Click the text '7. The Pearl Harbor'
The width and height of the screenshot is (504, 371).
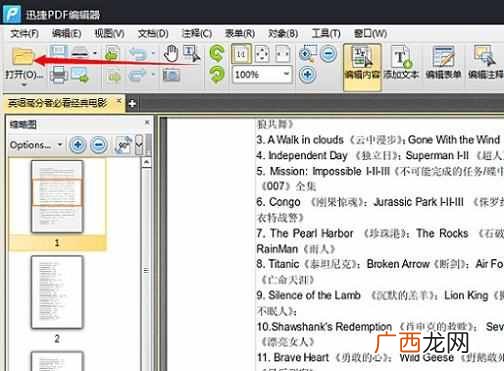[305, 233]
